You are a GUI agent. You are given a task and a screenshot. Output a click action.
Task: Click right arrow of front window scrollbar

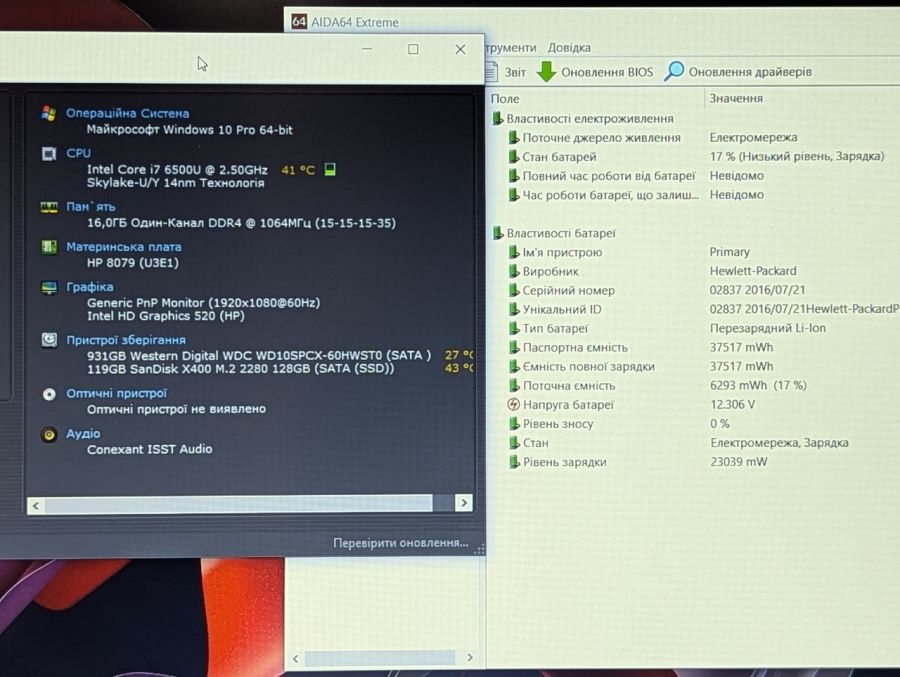[x=464, y=504]
